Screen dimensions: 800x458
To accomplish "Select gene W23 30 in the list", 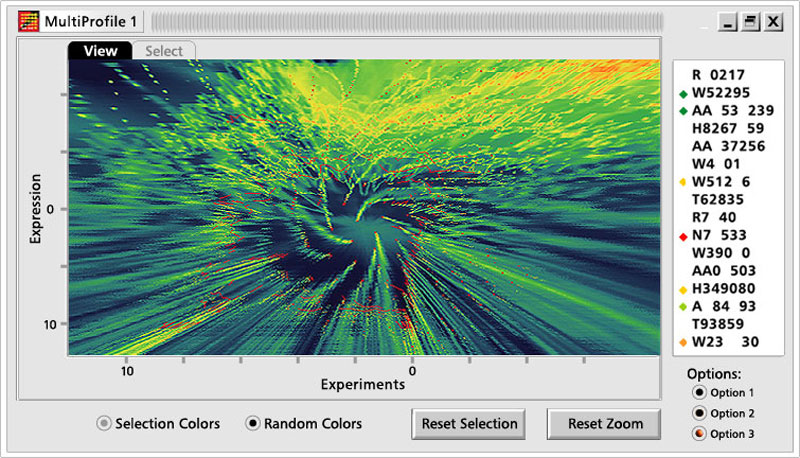I will tap(725, 342).
